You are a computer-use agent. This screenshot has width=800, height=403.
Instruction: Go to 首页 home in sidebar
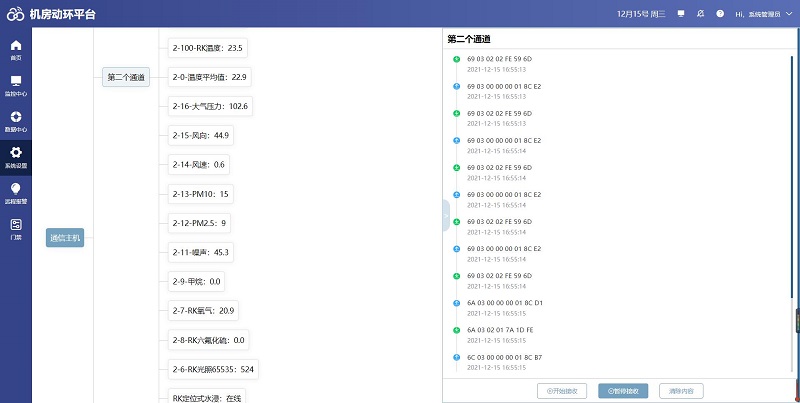coord(15,50)
